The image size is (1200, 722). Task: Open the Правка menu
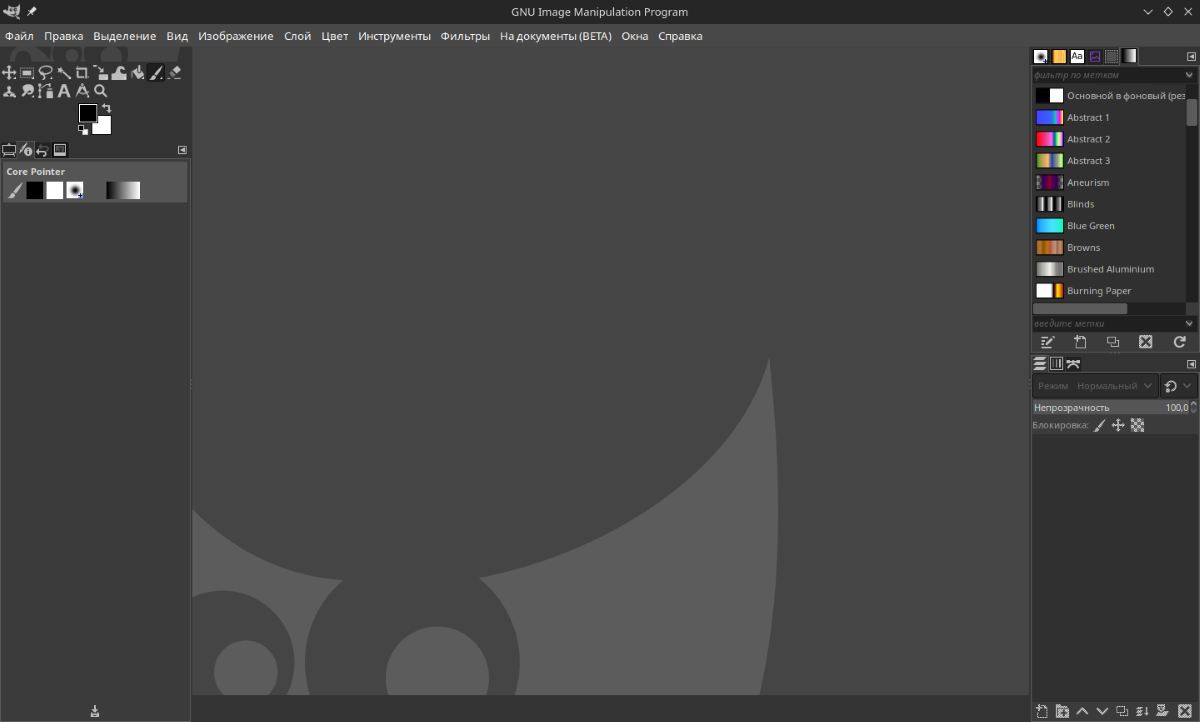(x=64, y=36)
